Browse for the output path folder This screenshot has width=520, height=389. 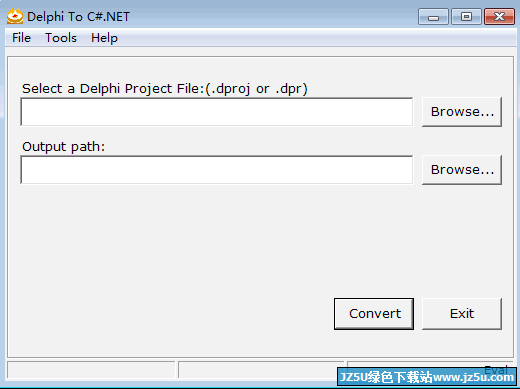click(x=462, y=170)
